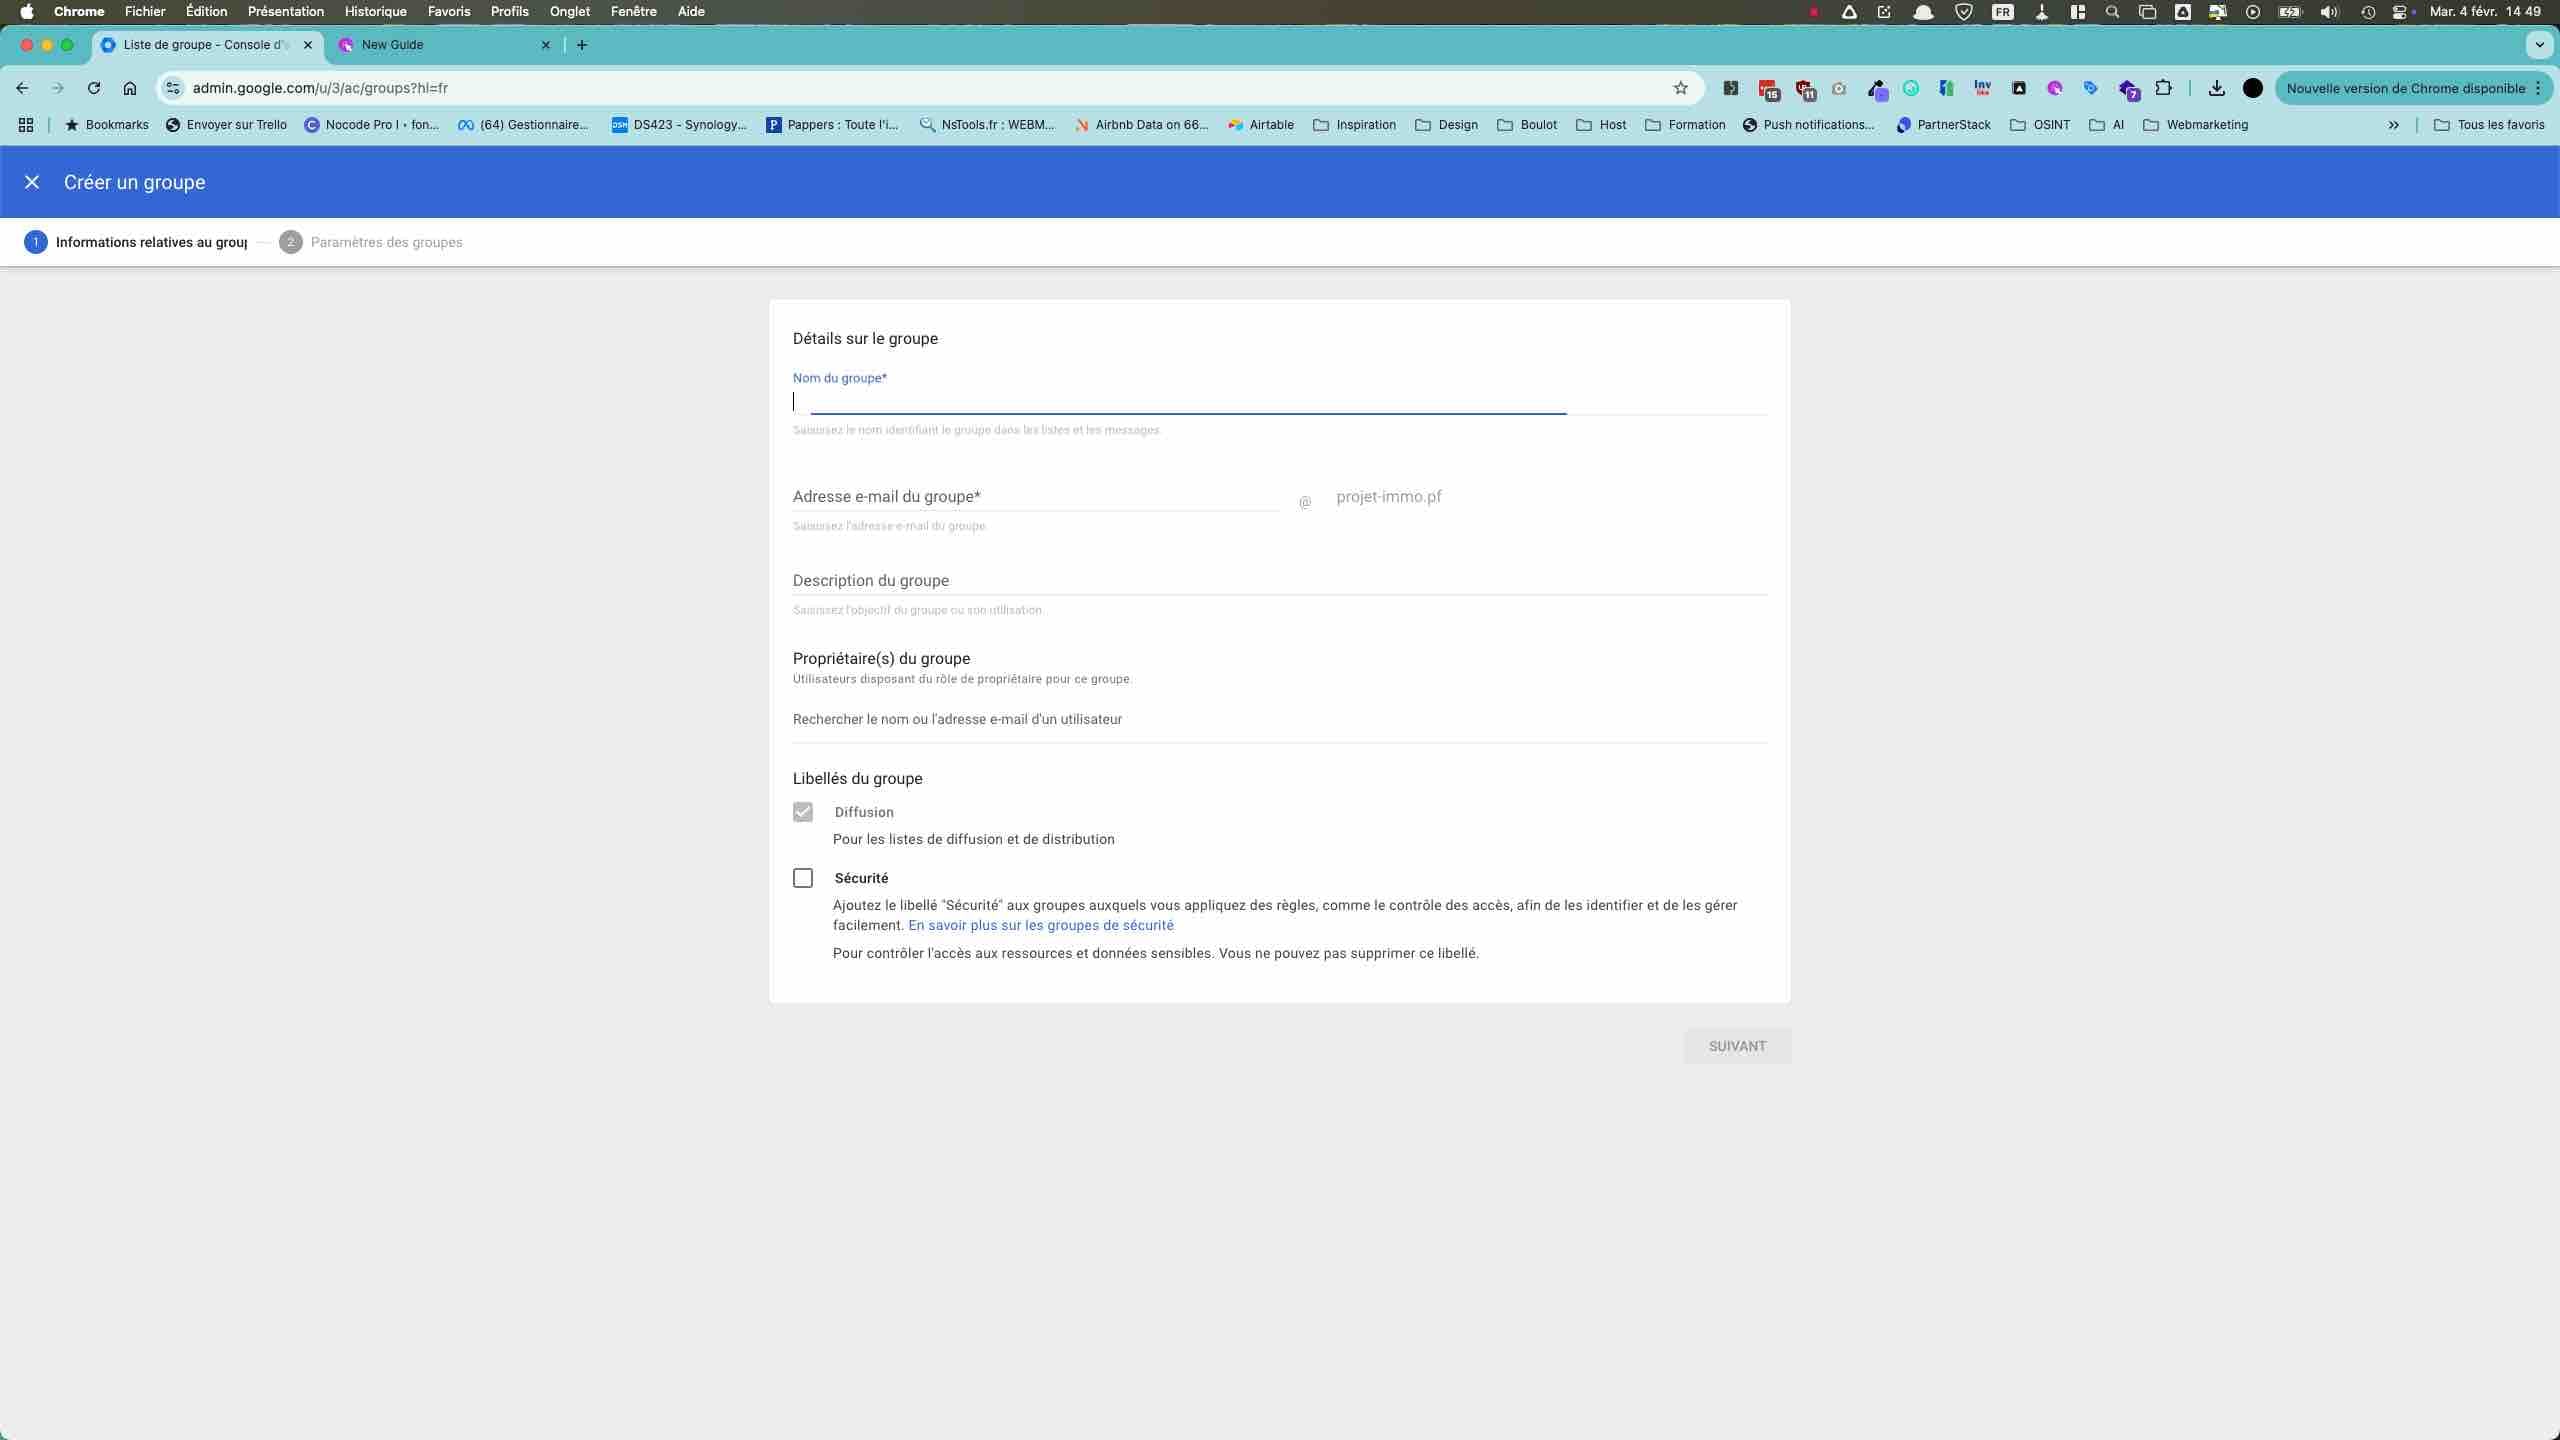Open the Chrome downloads icon
2560x1440 pixels.
(2217, 88)
